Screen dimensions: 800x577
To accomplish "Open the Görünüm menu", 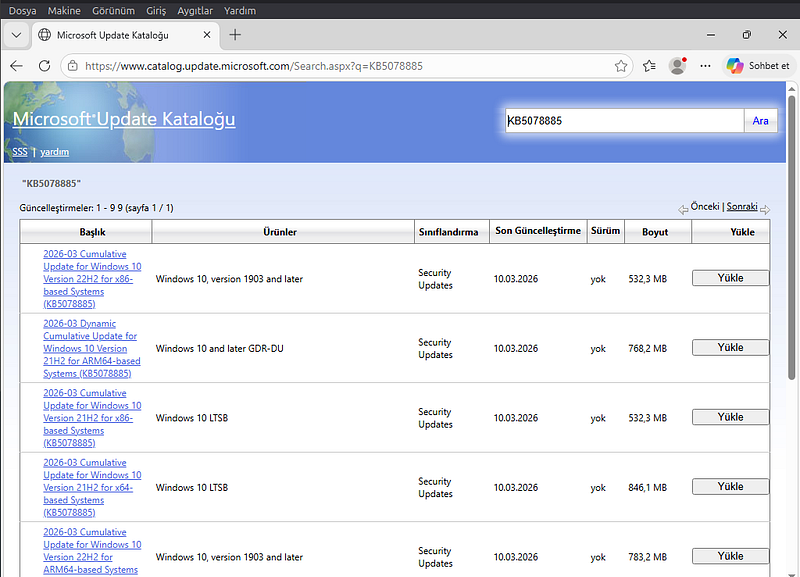I will click(x=113, y=11).
